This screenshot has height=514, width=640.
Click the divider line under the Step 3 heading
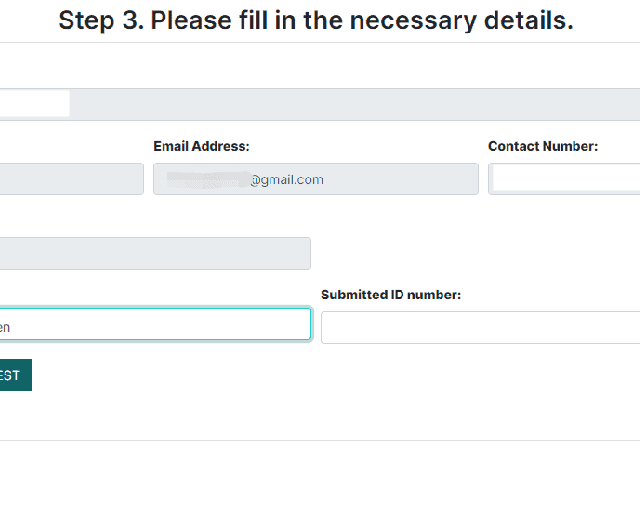click(320, 42)
